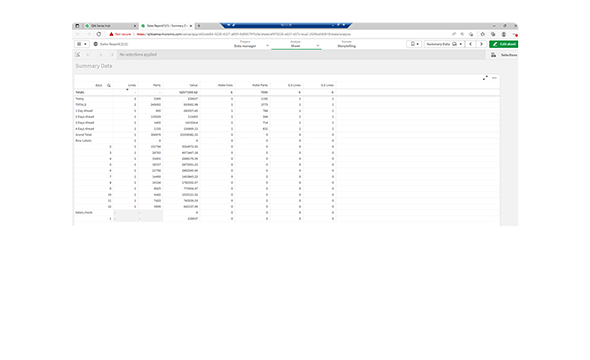Viewport: 590px width, 360px height.
Task: Open the app info globe icon
Action: tap(96, 44)
